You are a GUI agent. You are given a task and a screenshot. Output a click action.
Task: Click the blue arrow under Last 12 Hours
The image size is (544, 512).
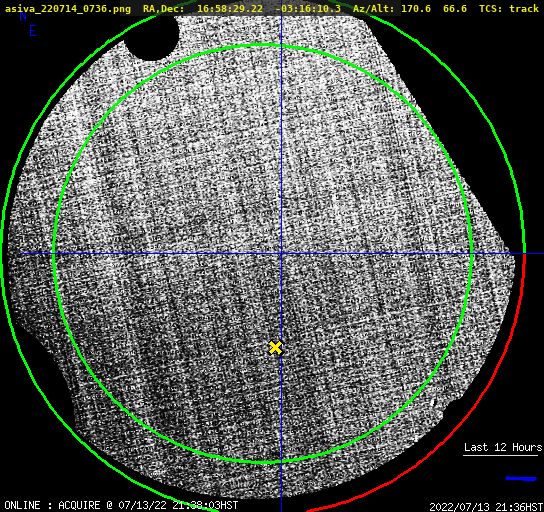[521, 479]
